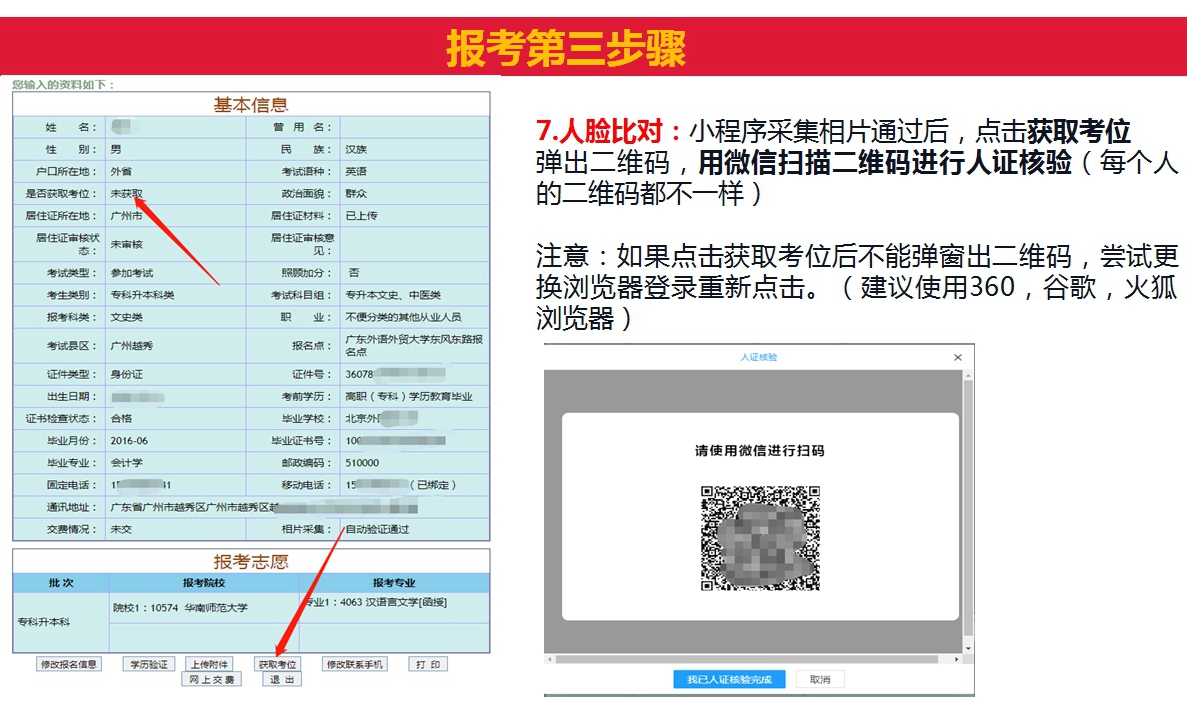This screenshot has height=709, width=1187.
Task: Click the 上传附件 upload button
Action: click(209, 664)
